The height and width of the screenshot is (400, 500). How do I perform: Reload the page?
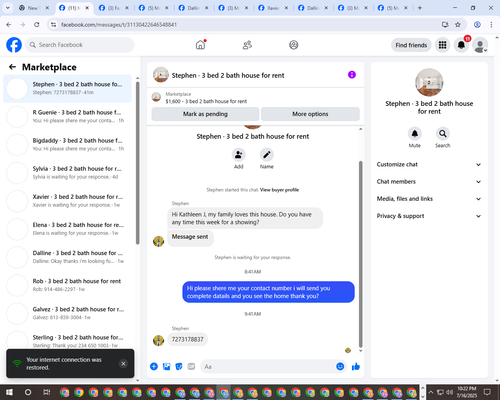[37, 24]
